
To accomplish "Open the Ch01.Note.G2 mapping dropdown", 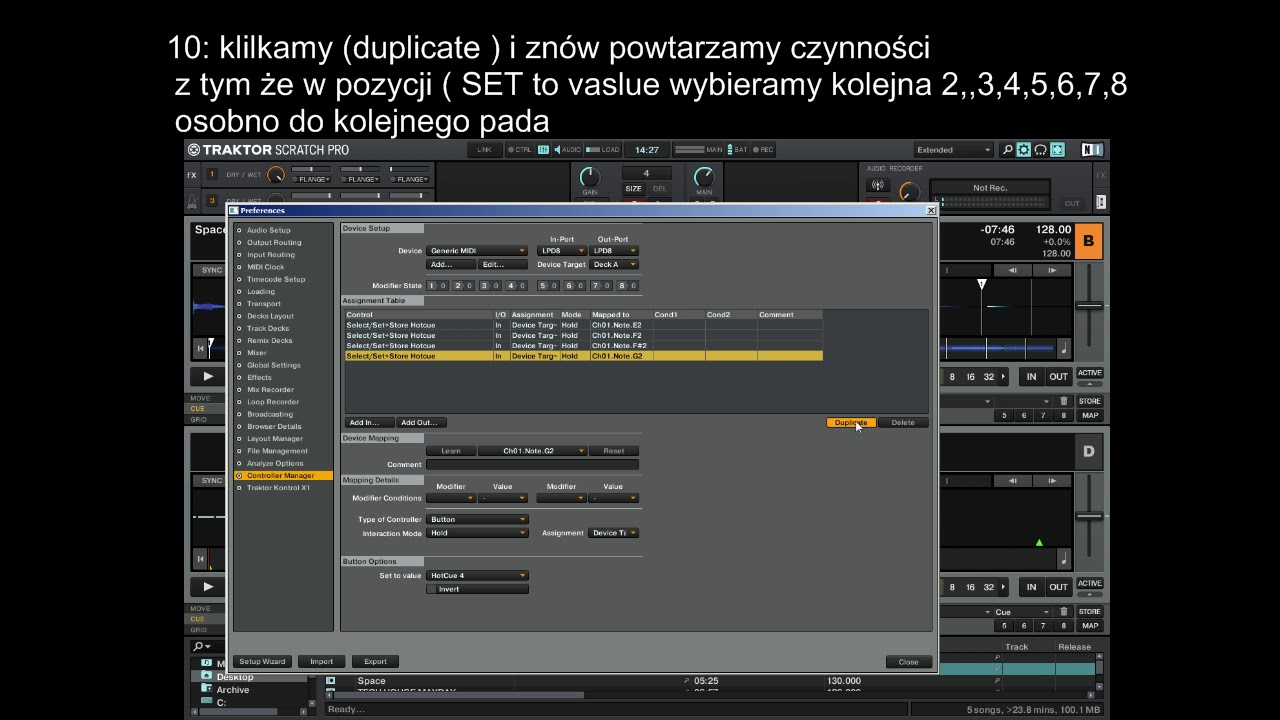I will 532,451.
